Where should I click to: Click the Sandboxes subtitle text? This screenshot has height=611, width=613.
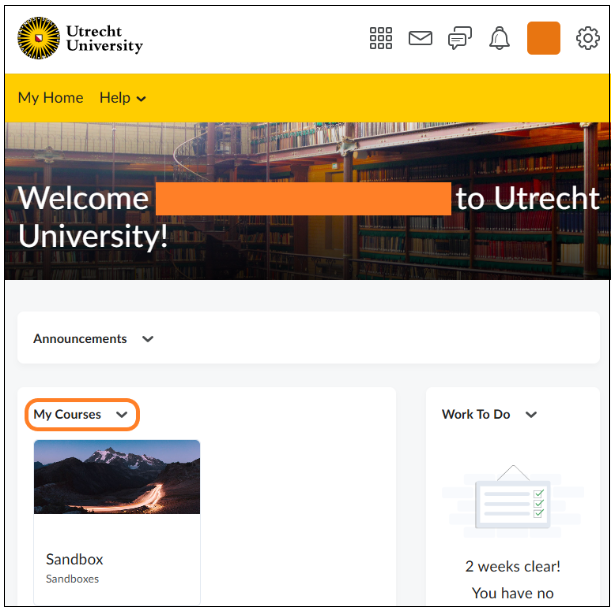72,579
